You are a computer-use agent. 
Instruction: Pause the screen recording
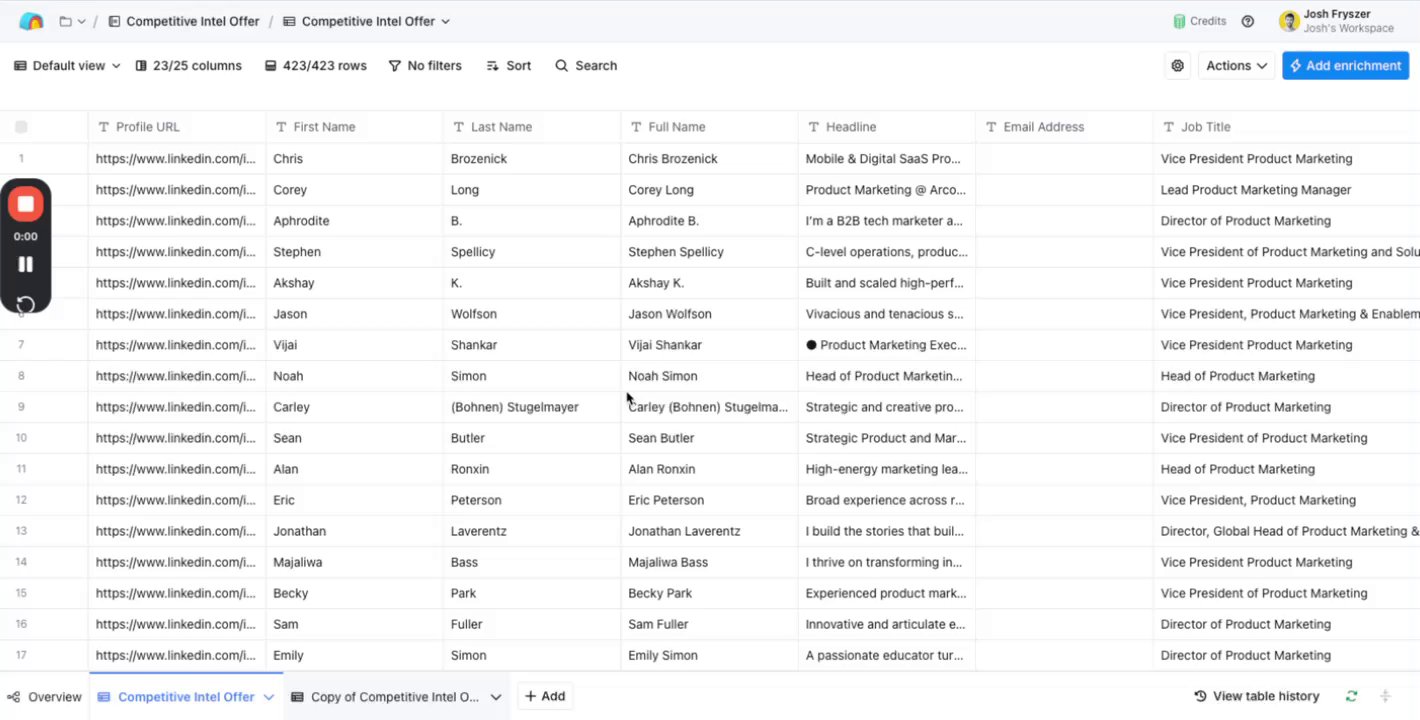click(x=26, y=264)
